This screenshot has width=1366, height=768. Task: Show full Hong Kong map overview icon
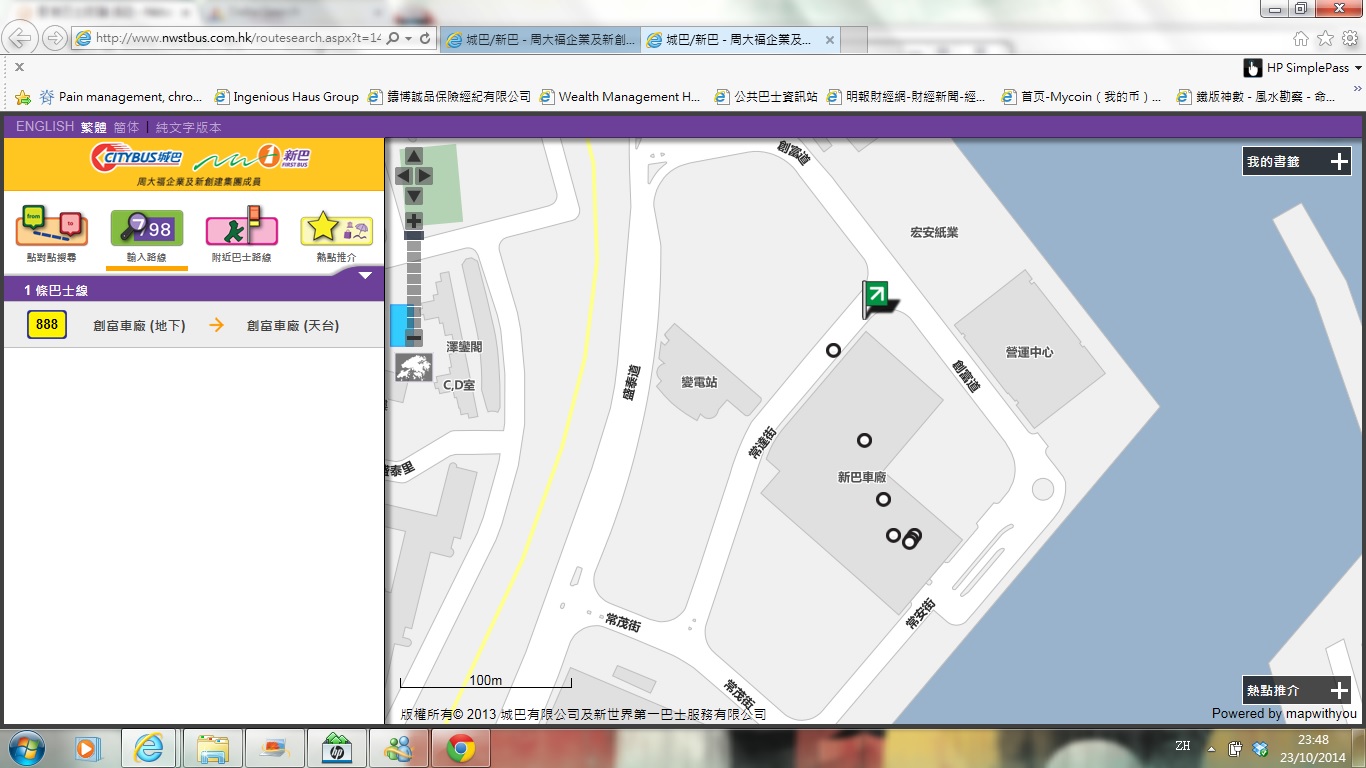[x=413, y=367]
